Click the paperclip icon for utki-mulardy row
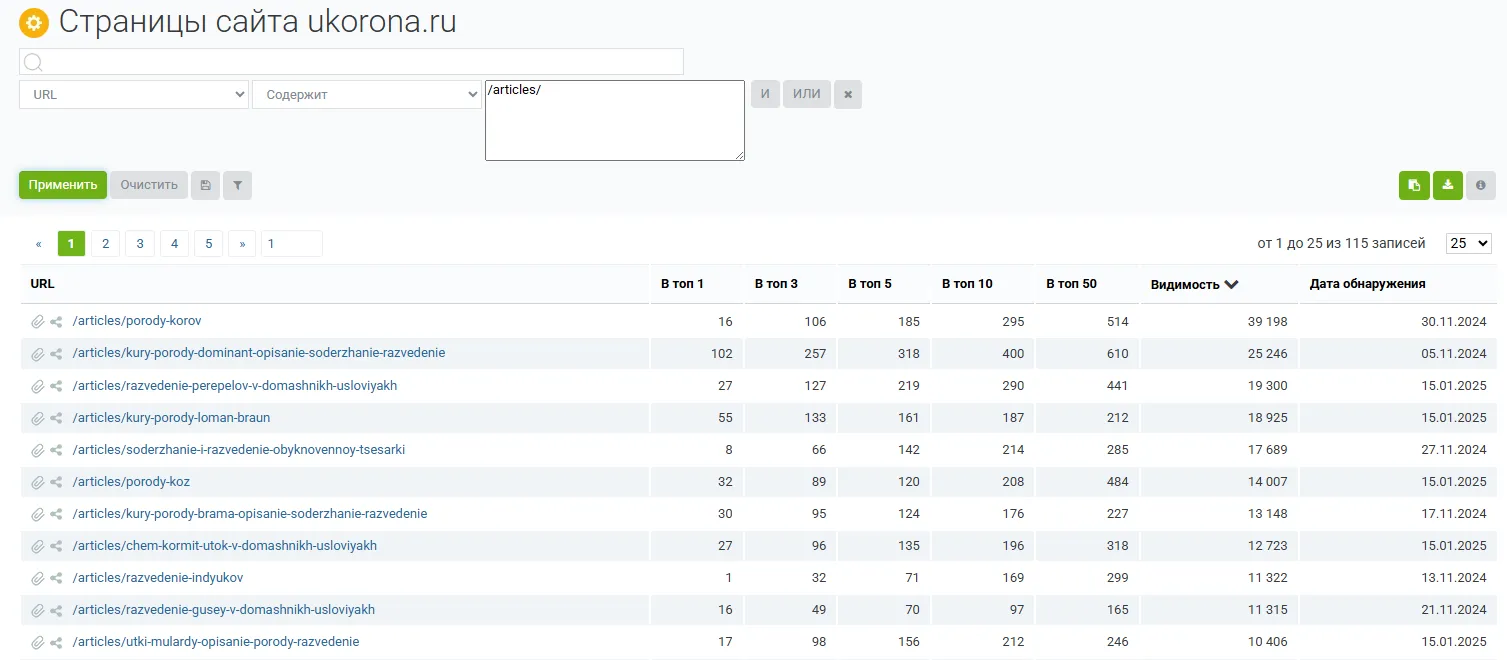The image size is (1507, 660). click(38, 642)
